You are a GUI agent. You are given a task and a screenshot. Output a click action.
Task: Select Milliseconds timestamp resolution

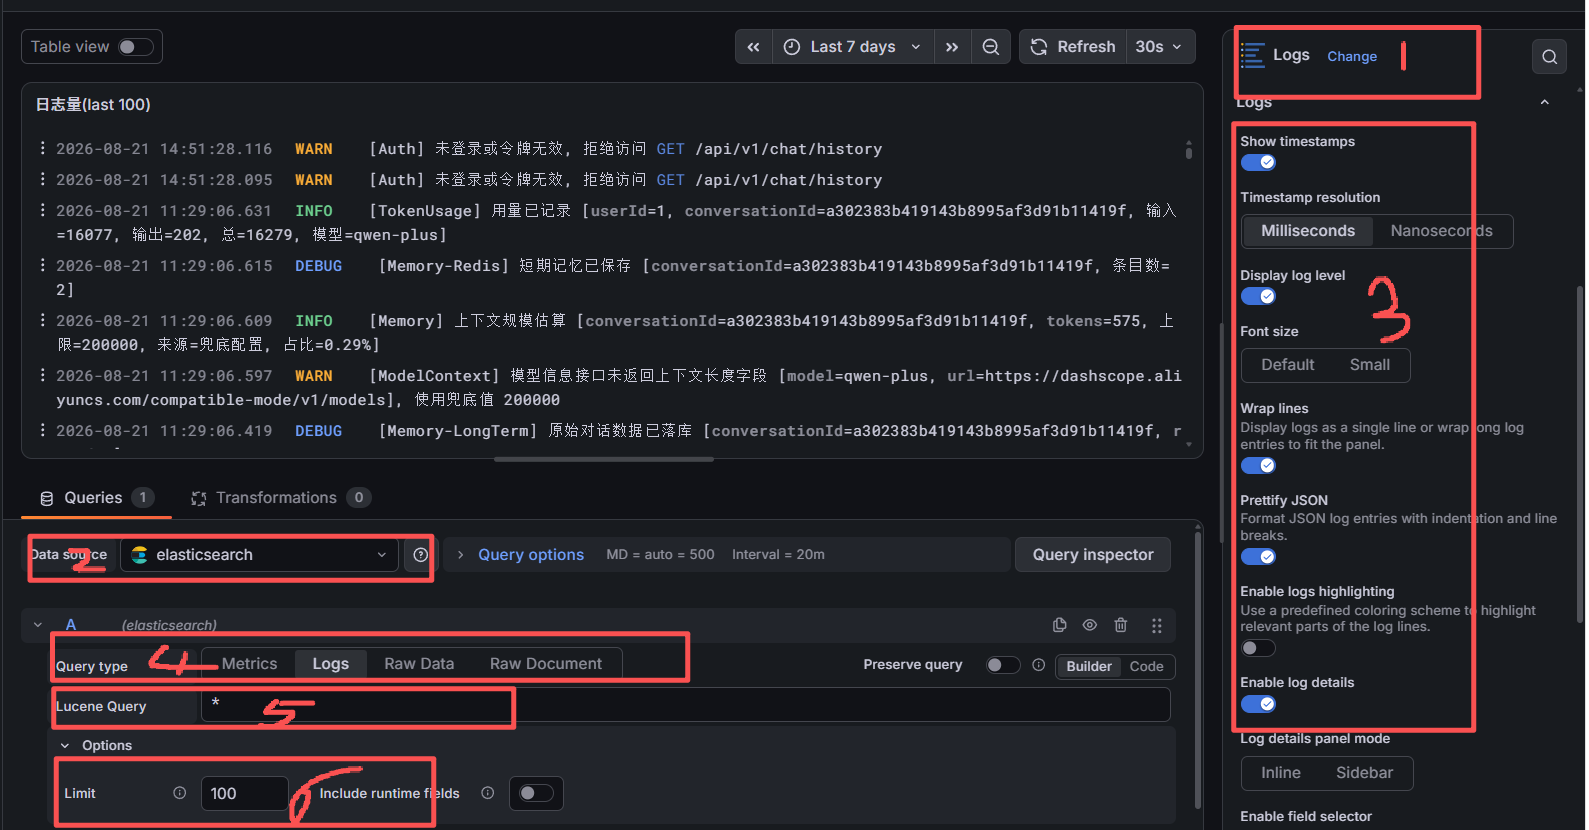click(x=1308, y=231)
